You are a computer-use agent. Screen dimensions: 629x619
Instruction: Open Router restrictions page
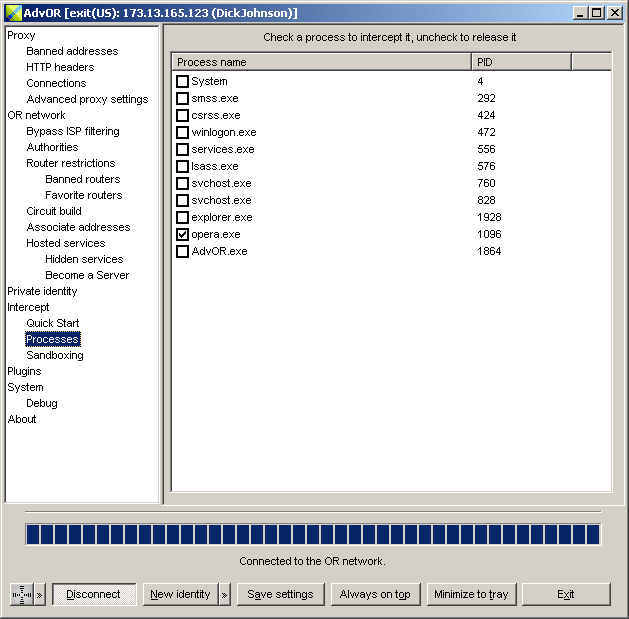coord(71,163)
